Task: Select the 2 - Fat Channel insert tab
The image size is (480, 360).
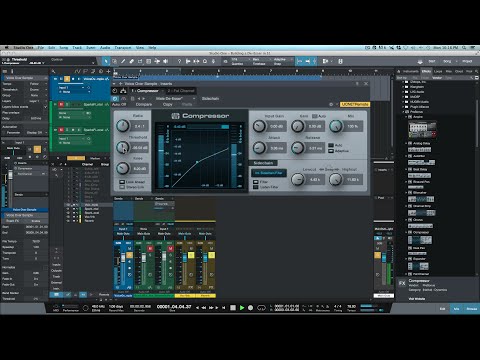Action: [x=181, y=91]
